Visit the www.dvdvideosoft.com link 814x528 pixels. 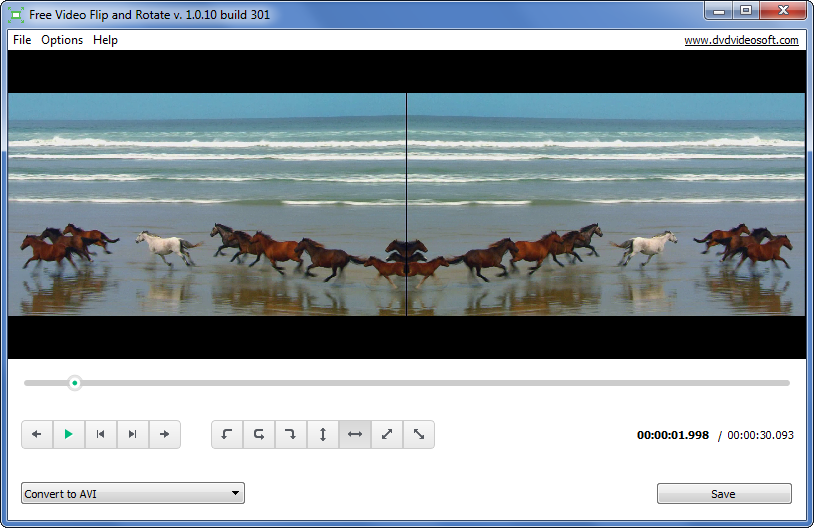click(x=741, y=40)
